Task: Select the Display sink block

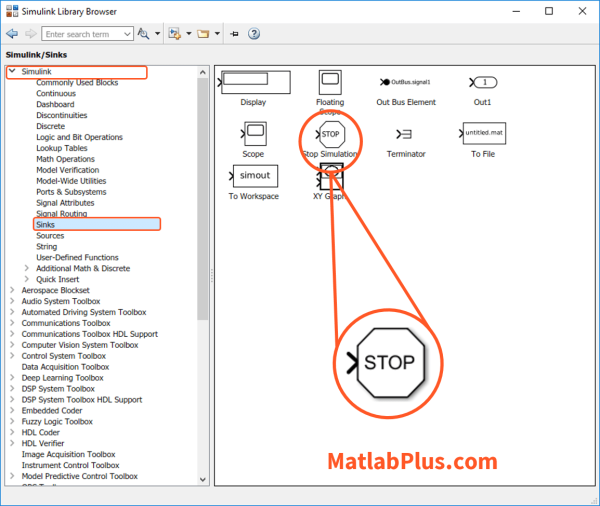Action: (254, 82)
